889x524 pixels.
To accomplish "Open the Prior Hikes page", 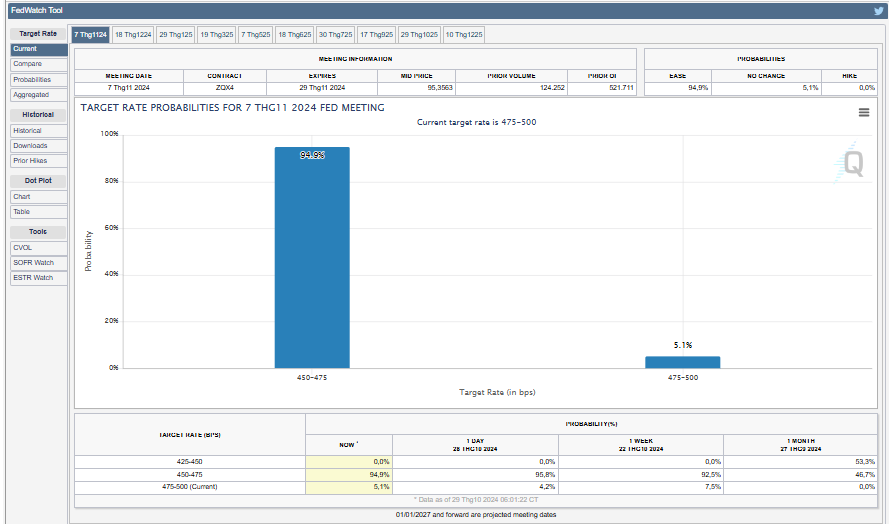I will coord(38,161).
